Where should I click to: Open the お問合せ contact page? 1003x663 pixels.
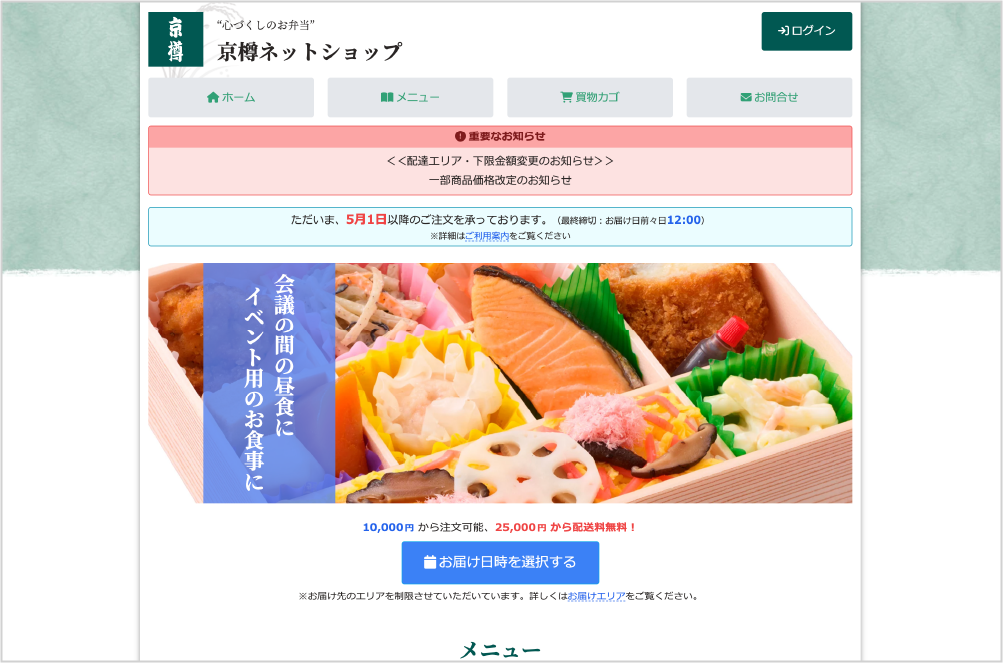[x=769, y=97]
